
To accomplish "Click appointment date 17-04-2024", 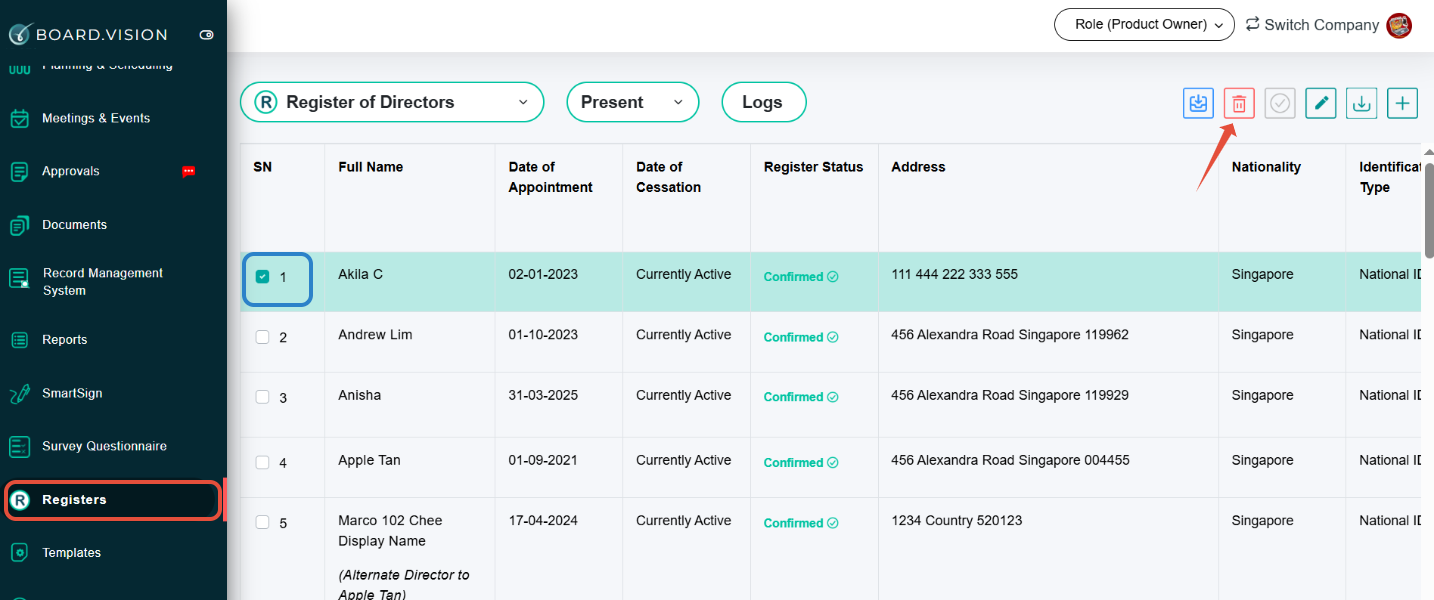I will [543, 520].
